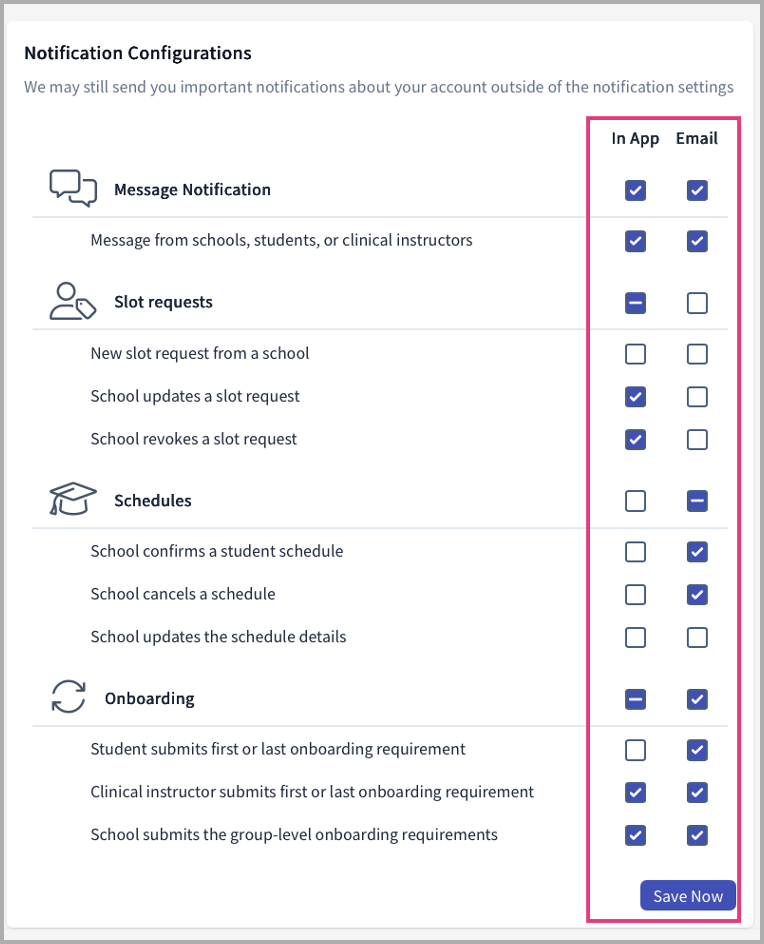Check In App for Schedules group
764x944 pixels.
(x=635, y=500)
